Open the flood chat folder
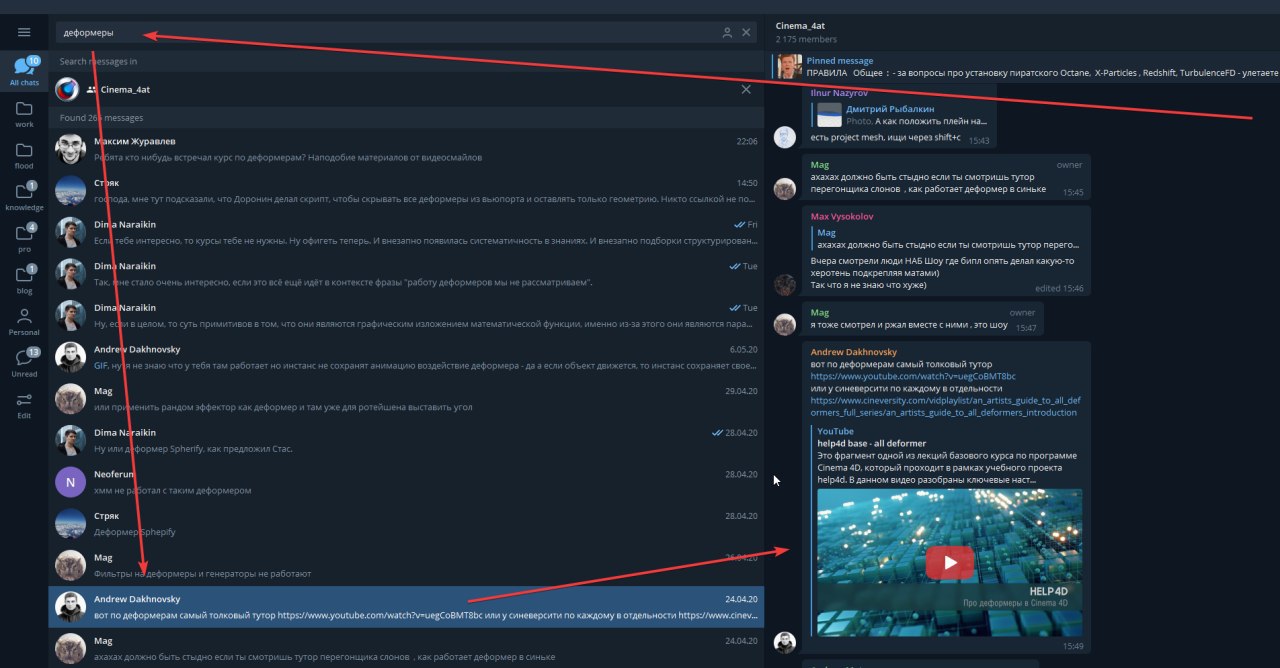 pos(24,155)
